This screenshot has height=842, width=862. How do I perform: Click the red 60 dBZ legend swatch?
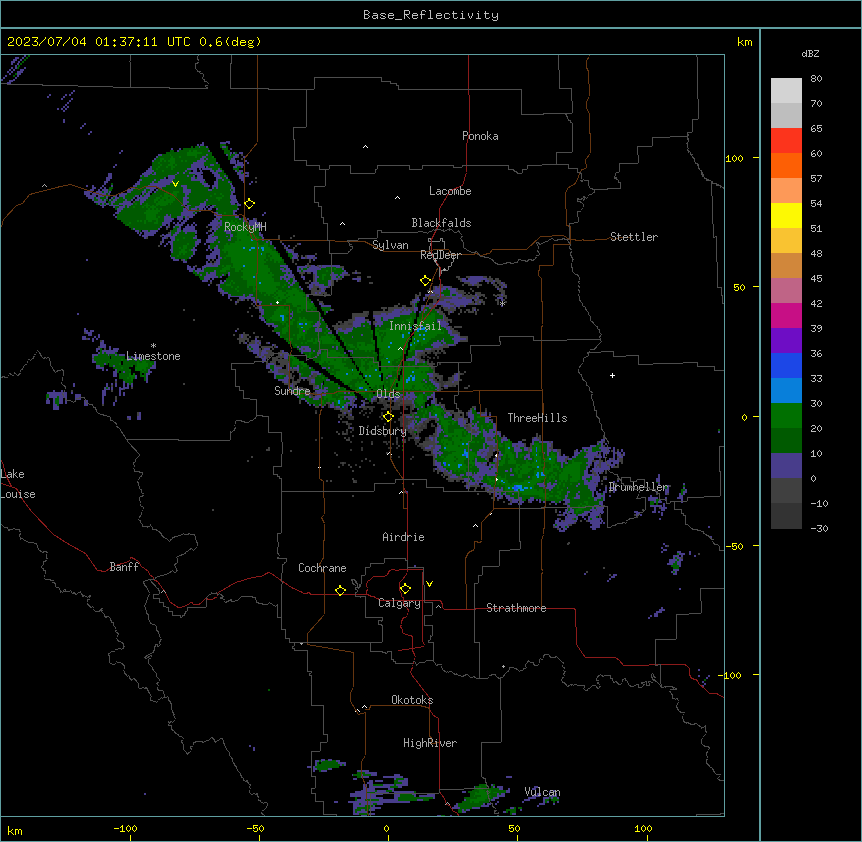point(786,141)
